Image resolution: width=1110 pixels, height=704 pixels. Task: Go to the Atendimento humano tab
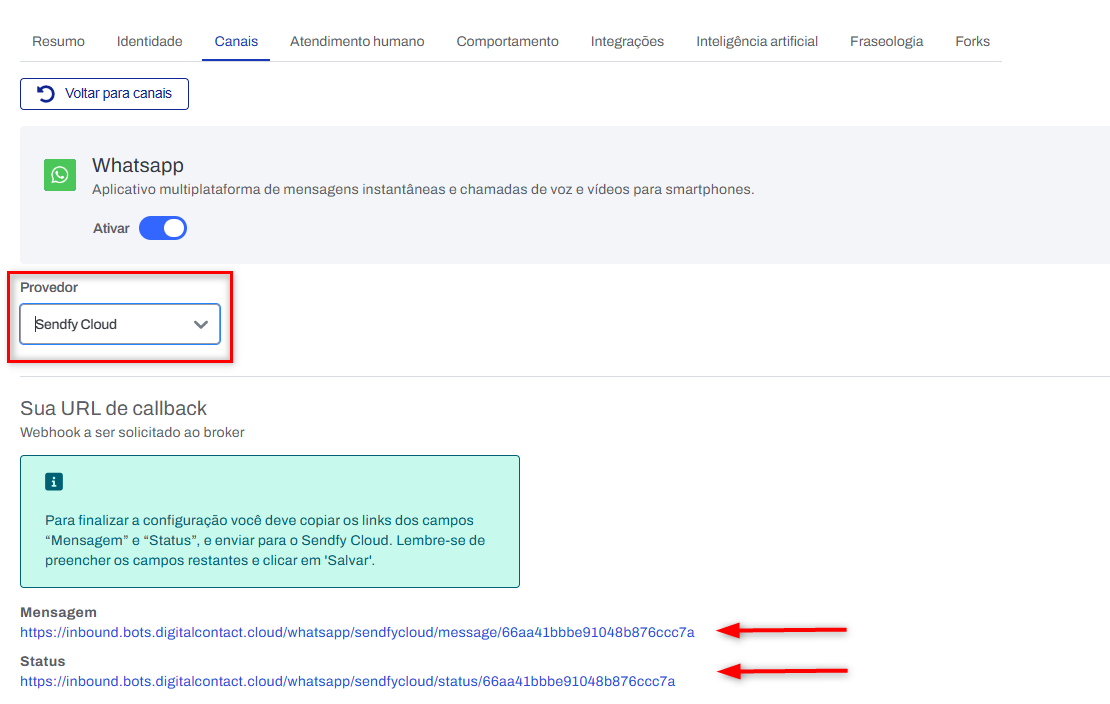[357, 41]
